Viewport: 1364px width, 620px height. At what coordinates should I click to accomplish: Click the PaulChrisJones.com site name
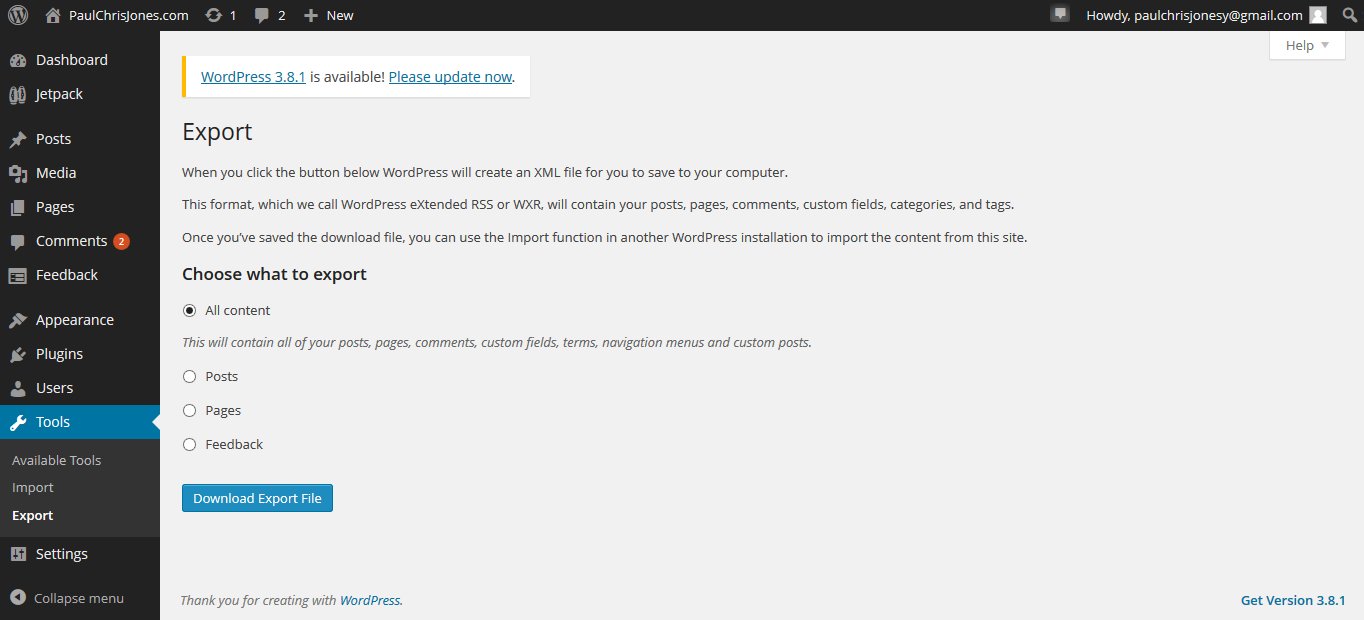(129, 15)
